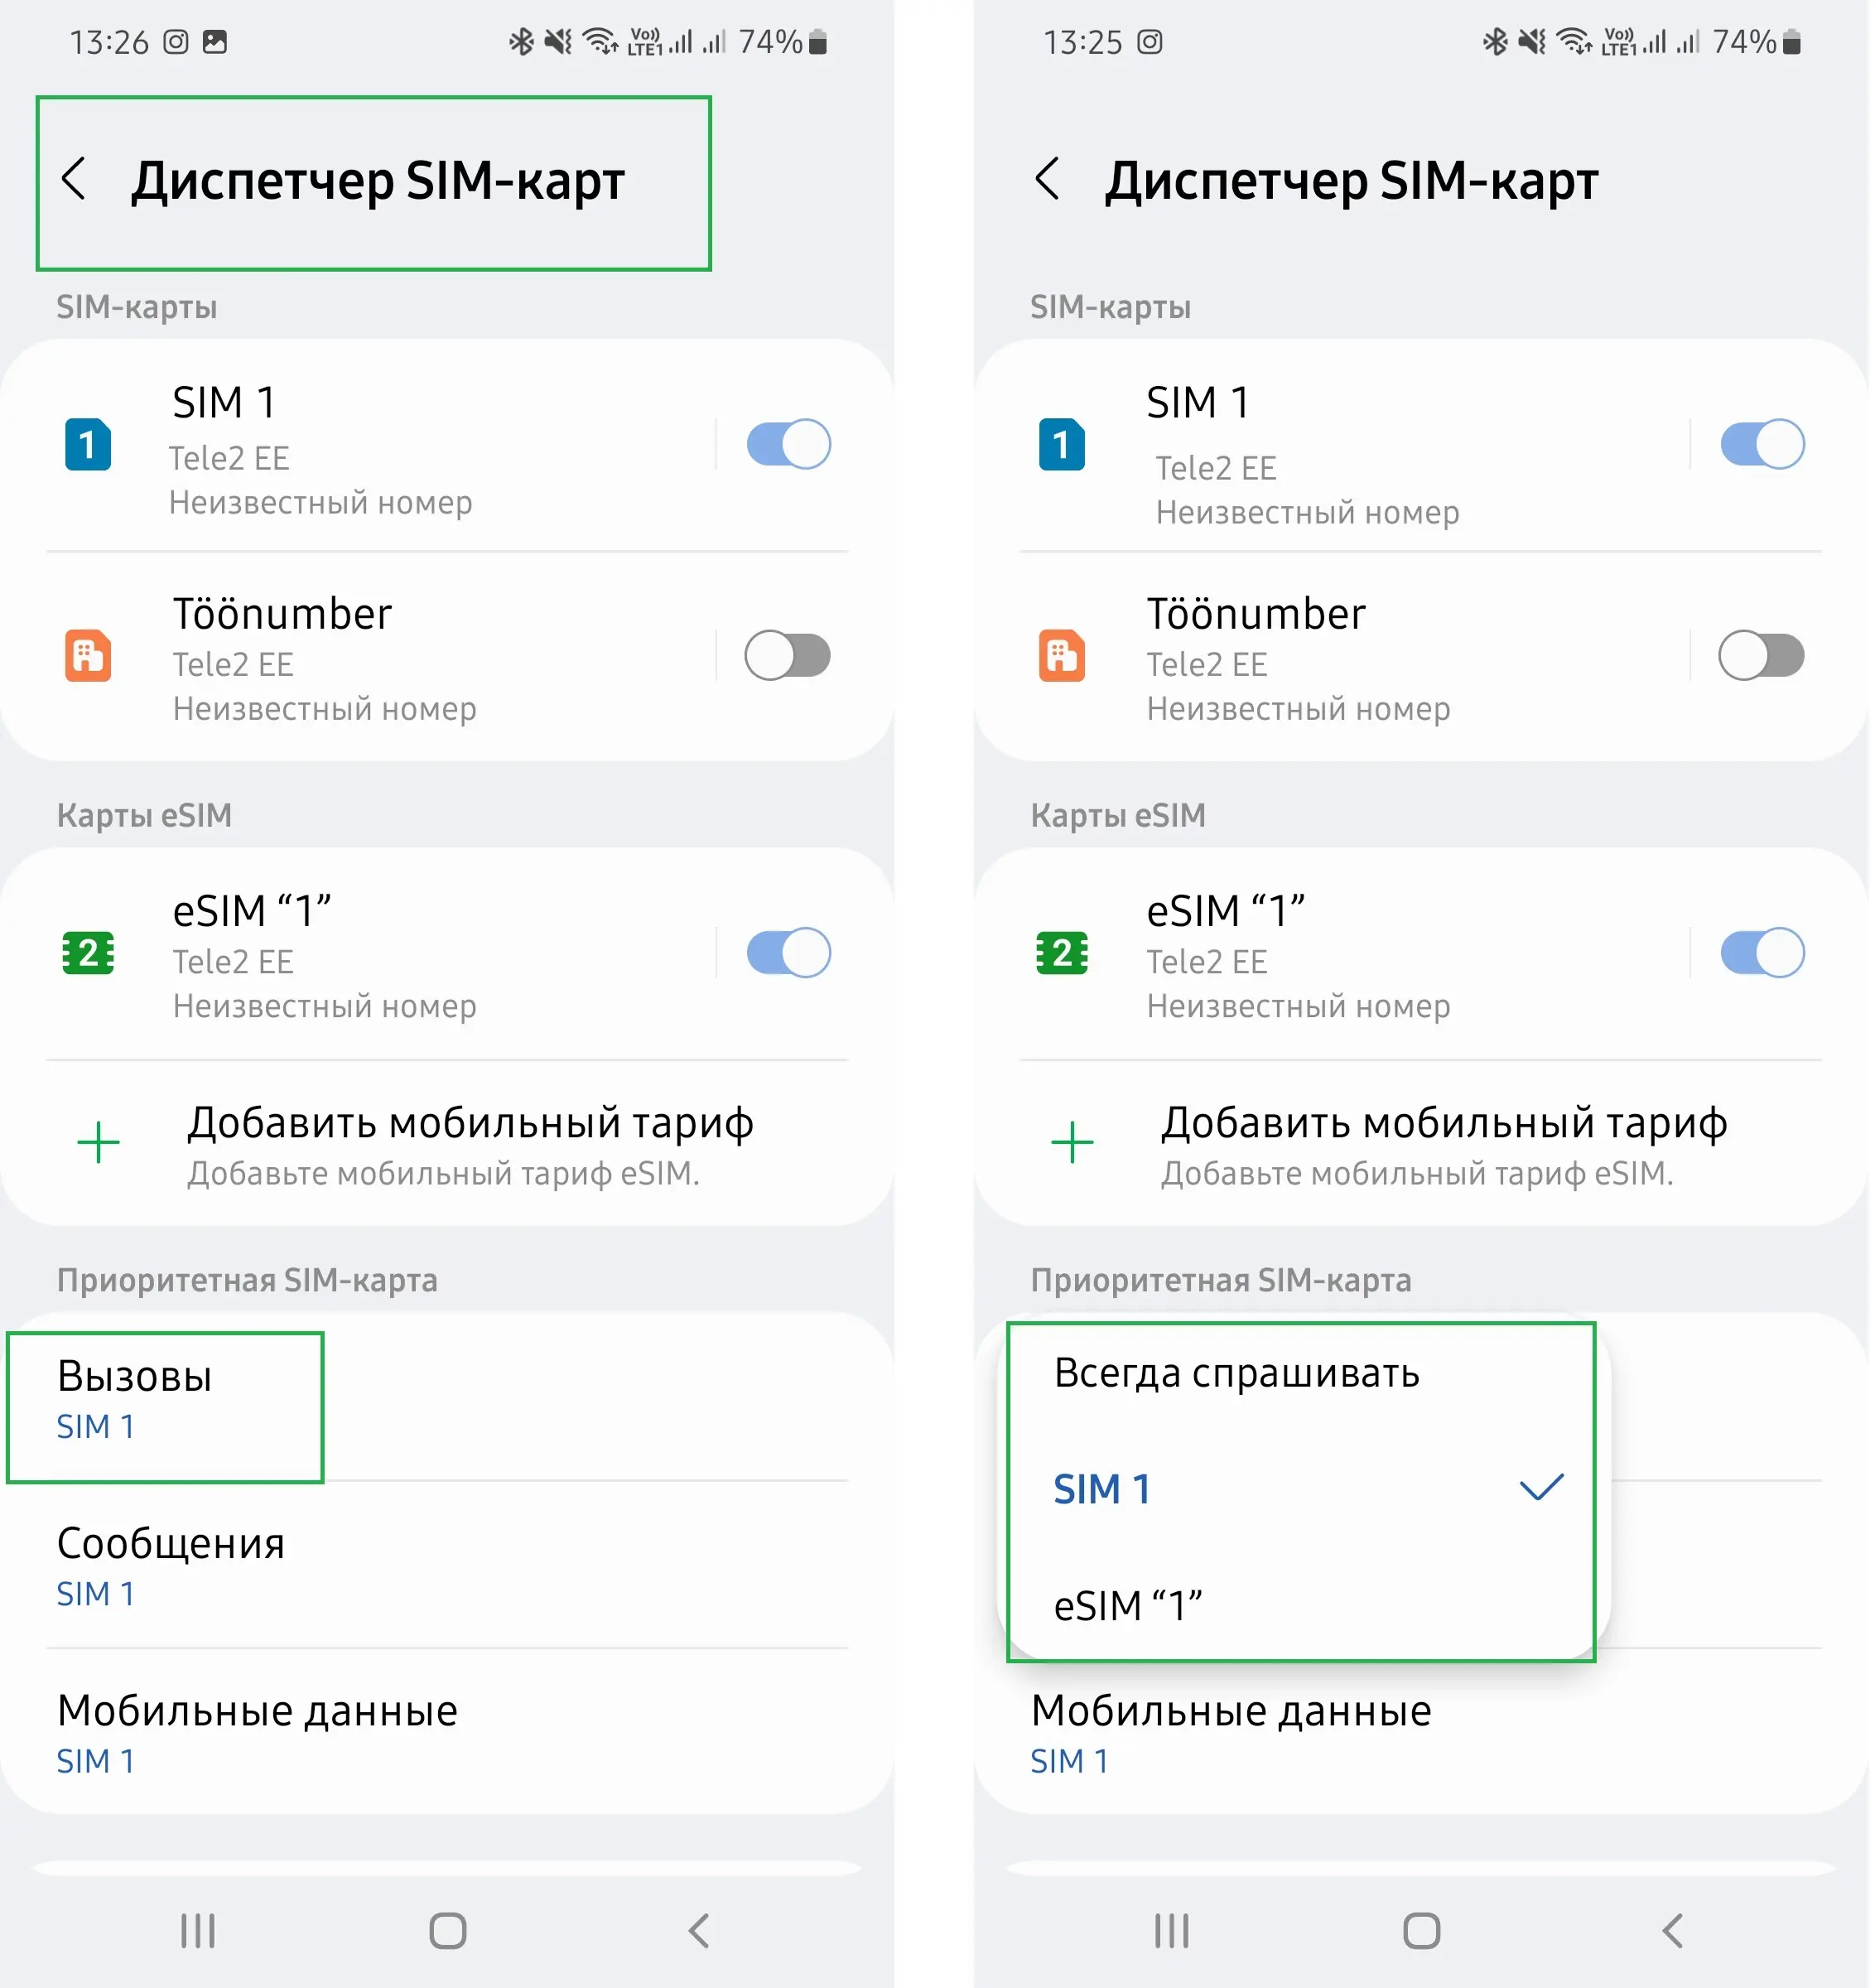1875x1988 pixels.
Task: Select eSIM "1" in the popup list
Action: pyautogui.click(x=1302, y=1605)
